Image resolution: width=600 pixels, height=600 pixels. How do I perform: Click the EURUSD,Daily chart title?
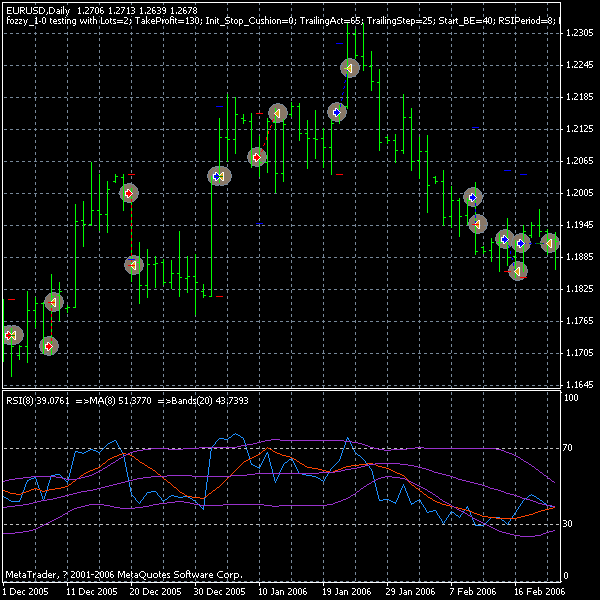(38, 11)
